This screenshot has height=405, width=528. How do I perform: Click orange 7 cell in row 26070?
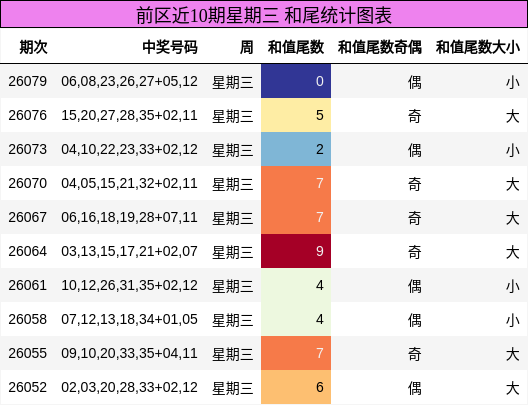(x=296, y=183)
